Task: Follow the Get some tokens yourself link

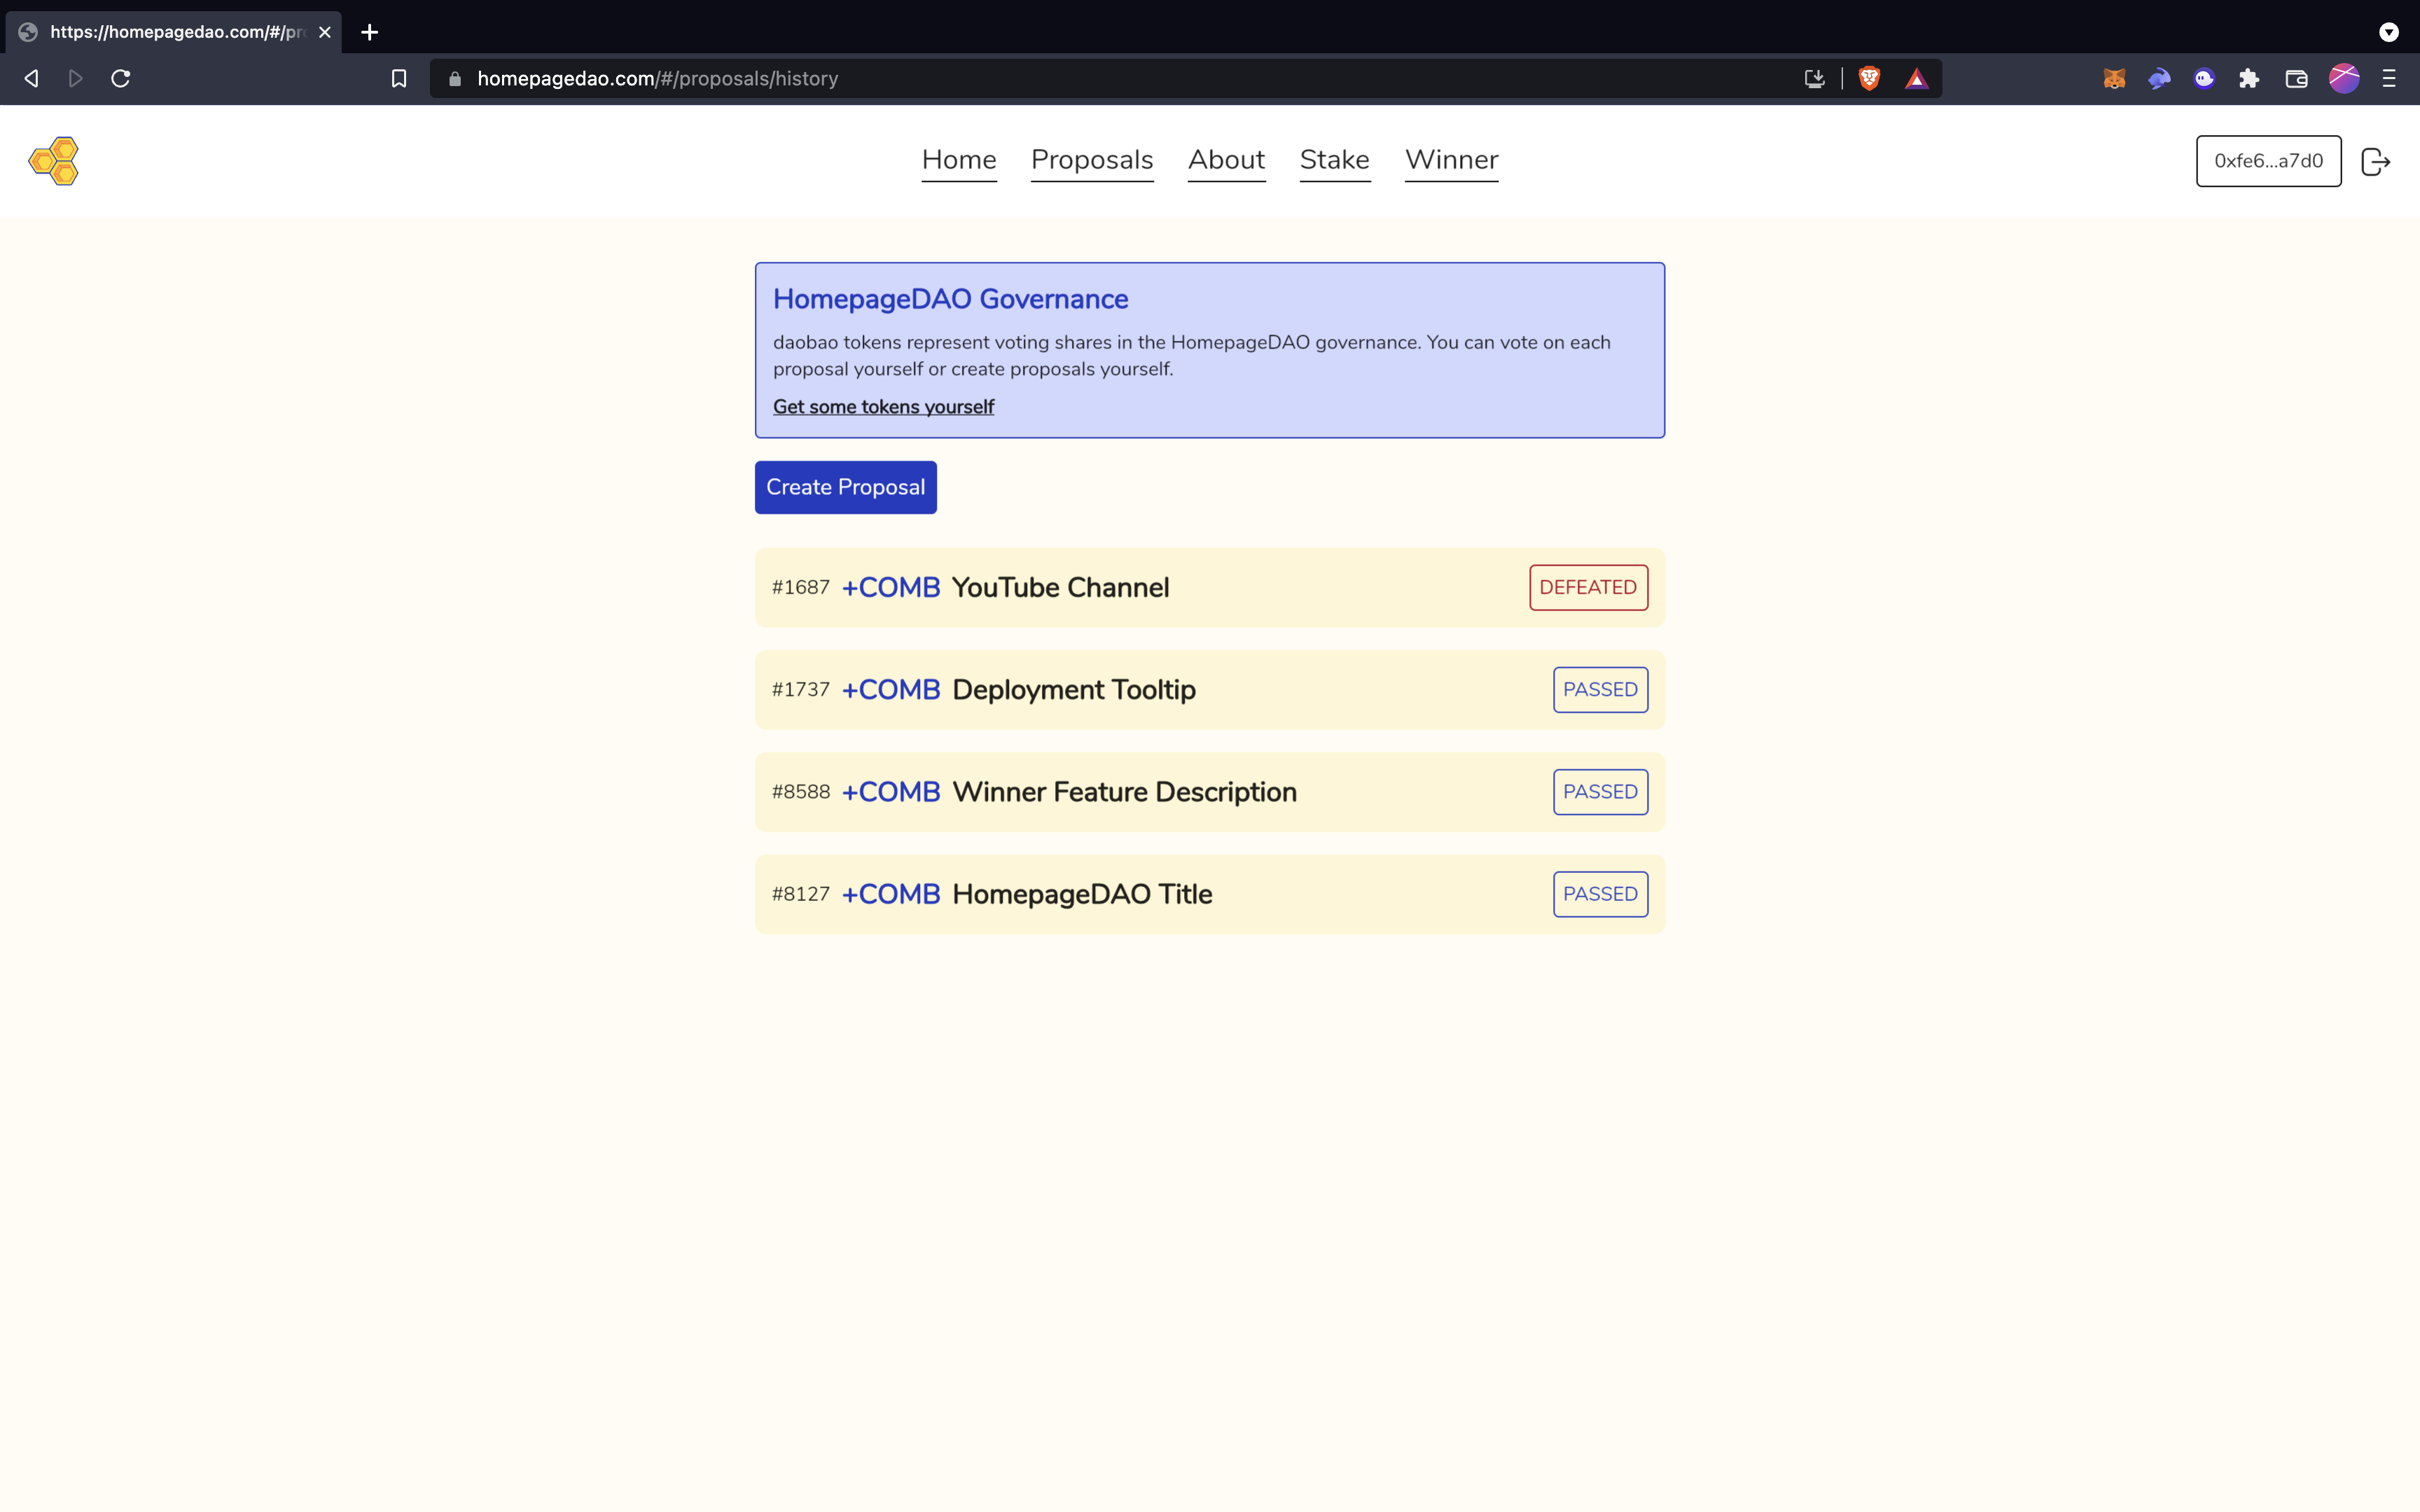Action: tap(883, 407)
